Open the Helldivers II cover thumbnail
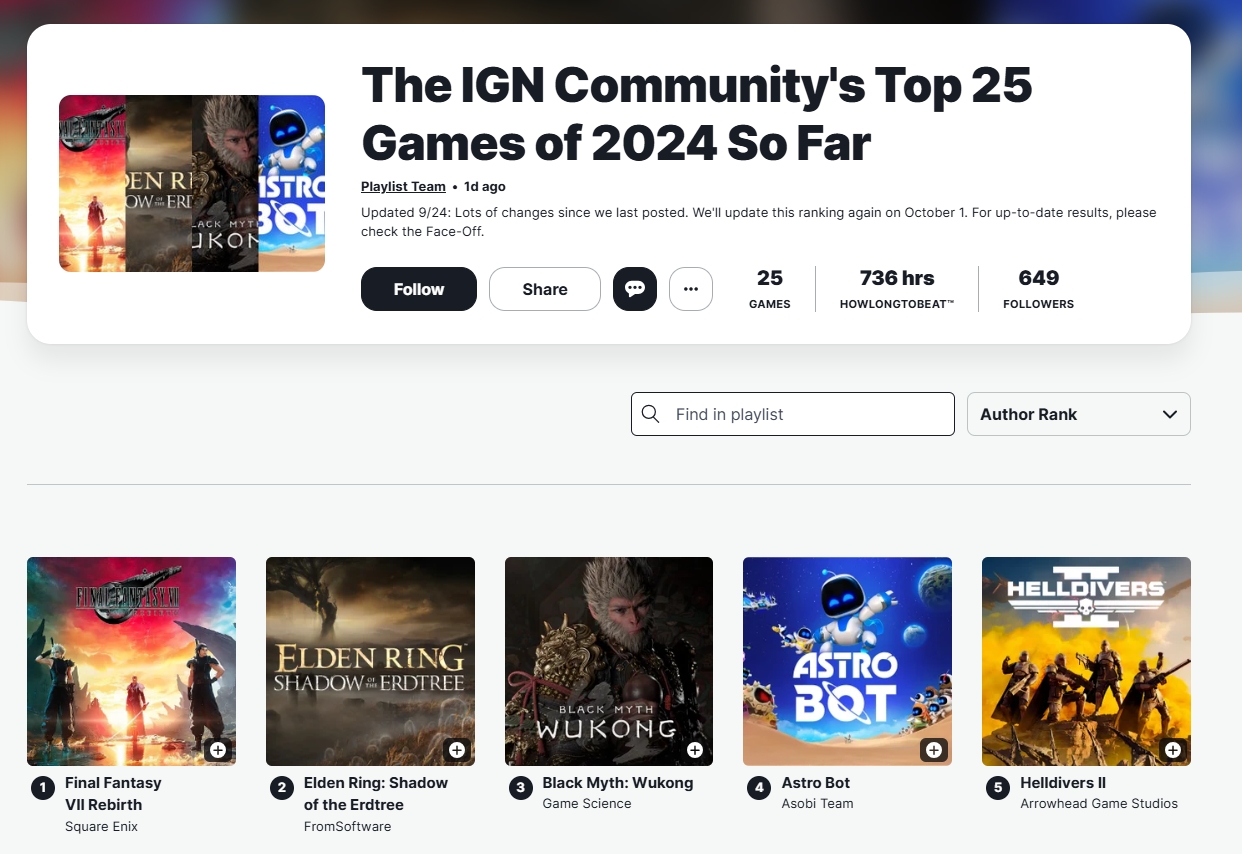Image resolution: width=1242 pixels, height=854 pixels. (x=1086, y=661)
